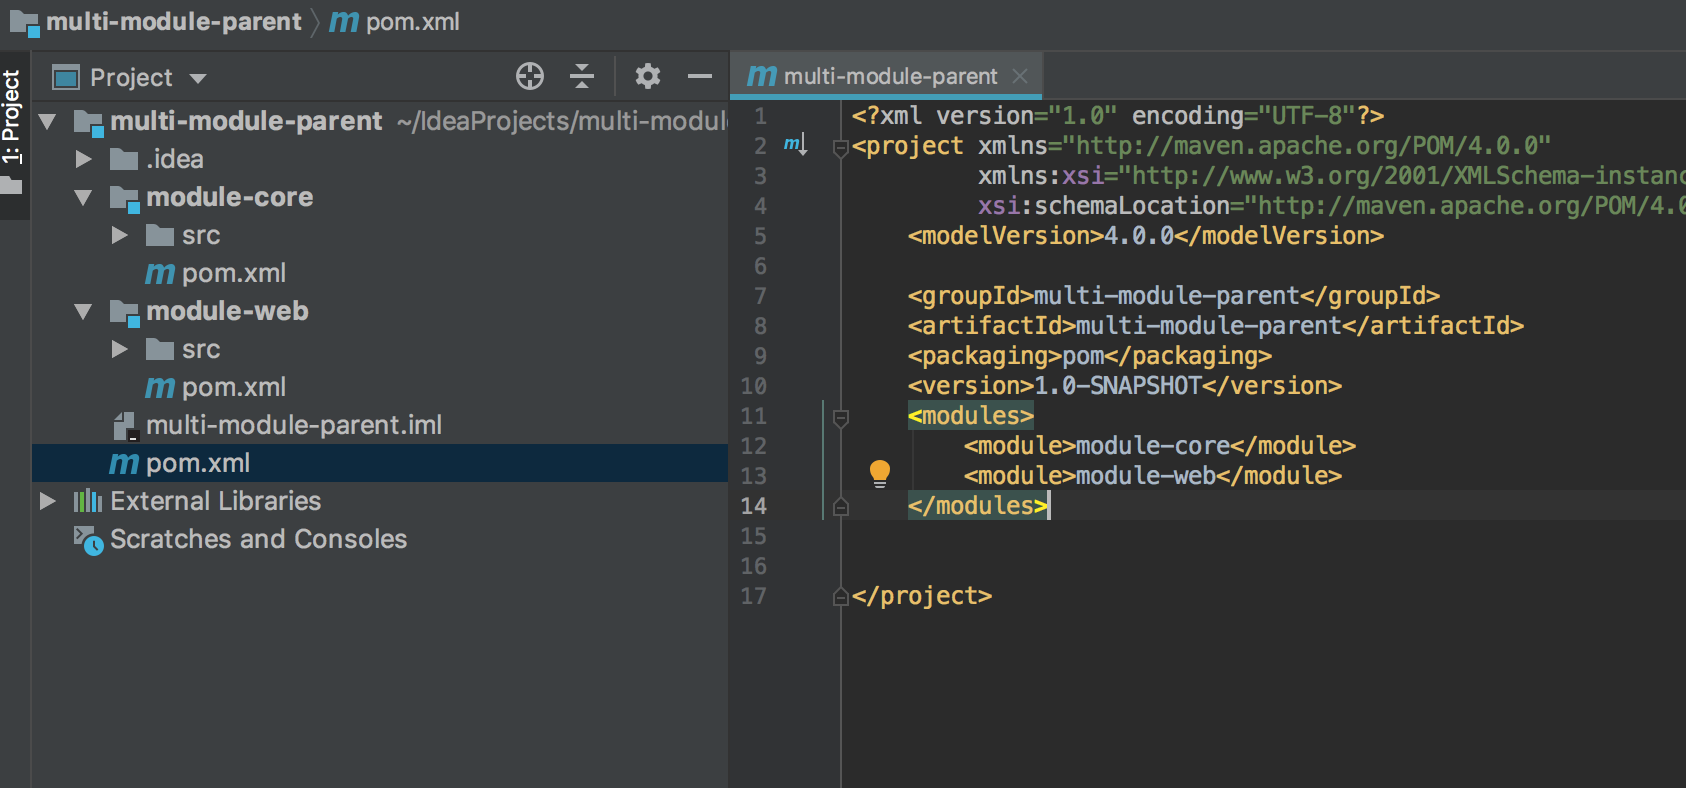Close the multi-module-parent editor tab
Image resolution: width=1686 pixels, height=788 pixels.
click(1020, 76)
